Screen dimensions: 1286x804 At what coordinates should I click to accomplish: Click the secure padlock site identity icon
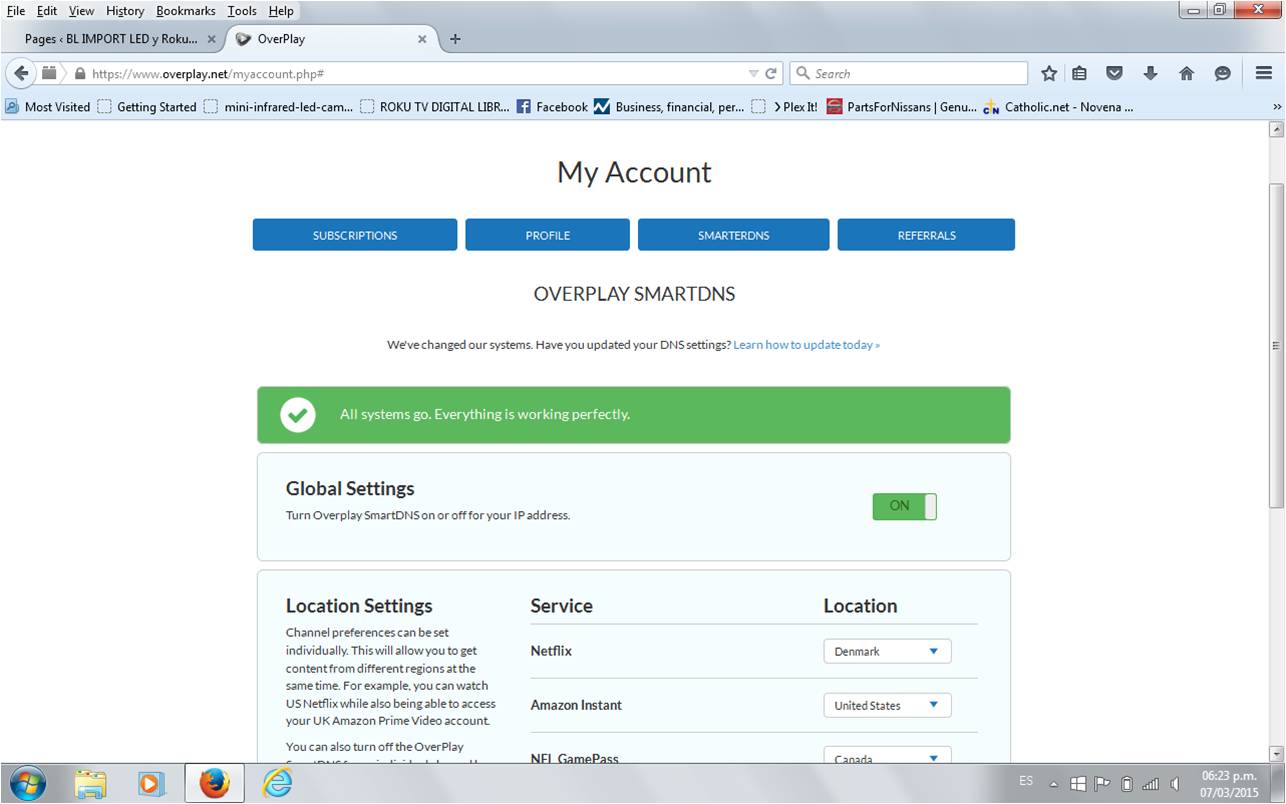79,73
